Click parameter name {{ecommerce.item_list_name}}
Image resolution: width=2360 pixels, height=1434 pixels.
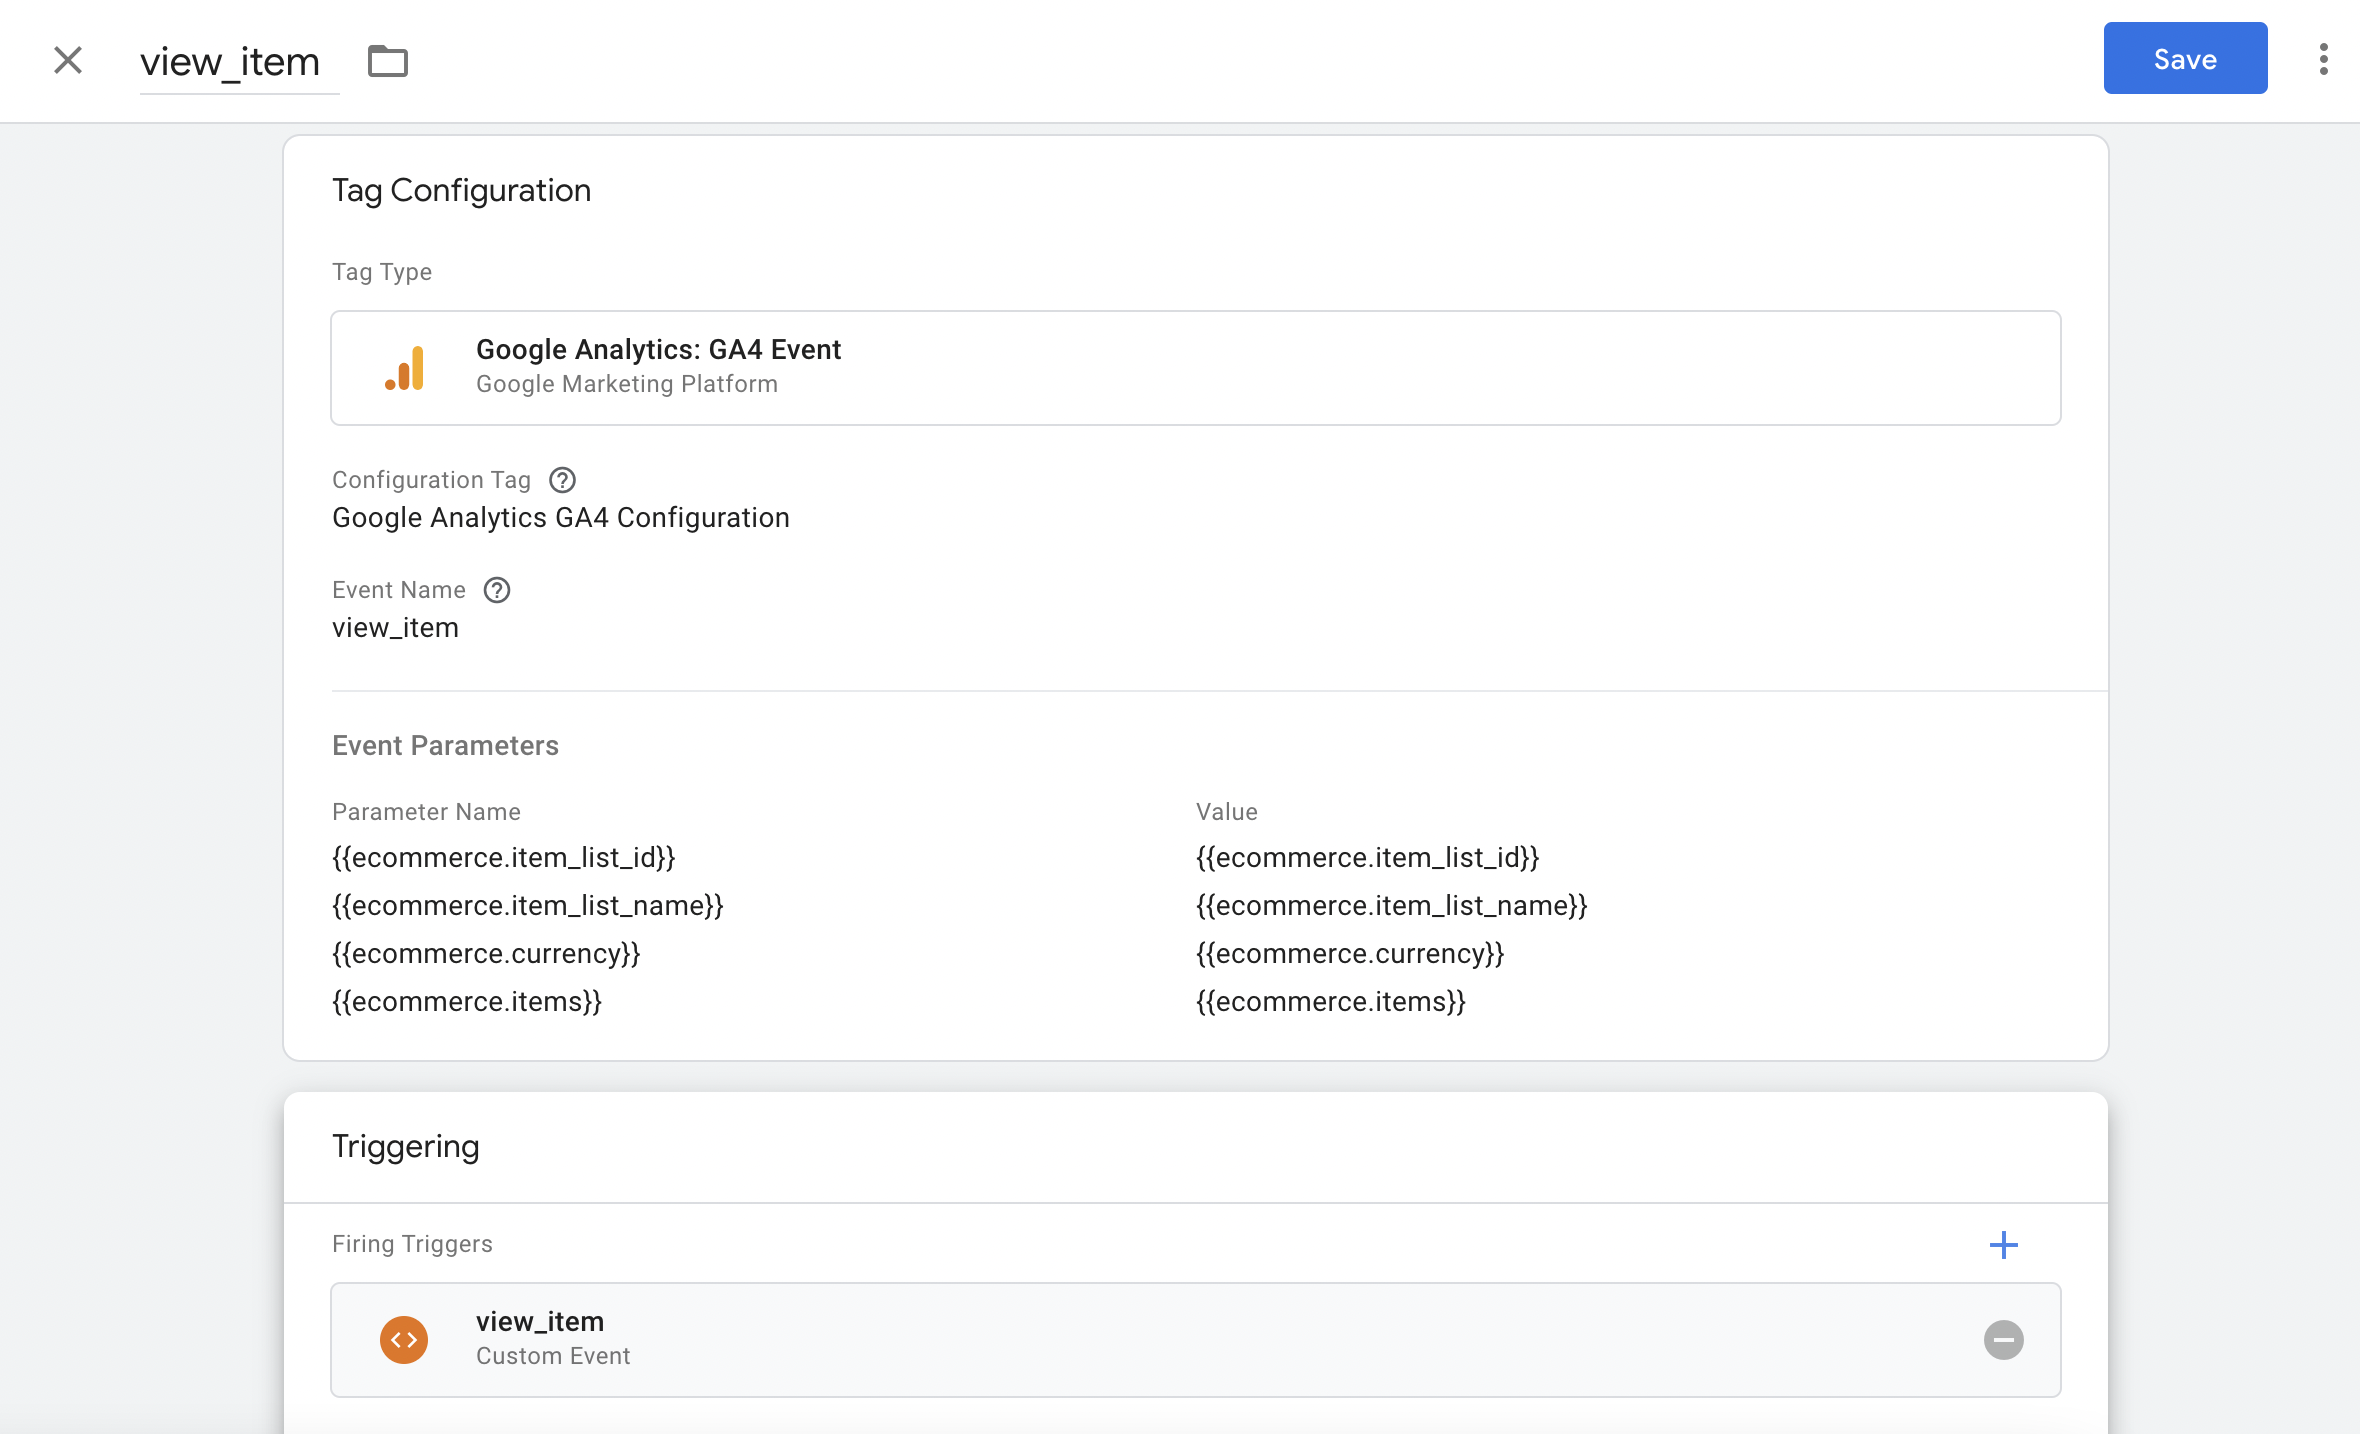click(x=527, y=906)
